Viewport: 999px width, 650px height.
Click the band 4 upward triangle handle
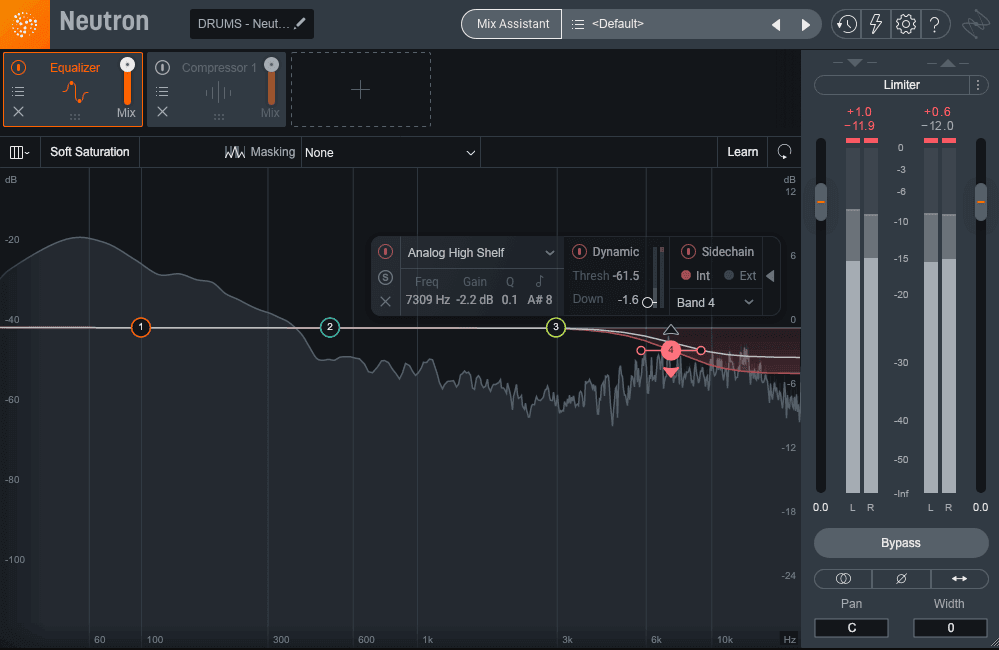(671, 330)
